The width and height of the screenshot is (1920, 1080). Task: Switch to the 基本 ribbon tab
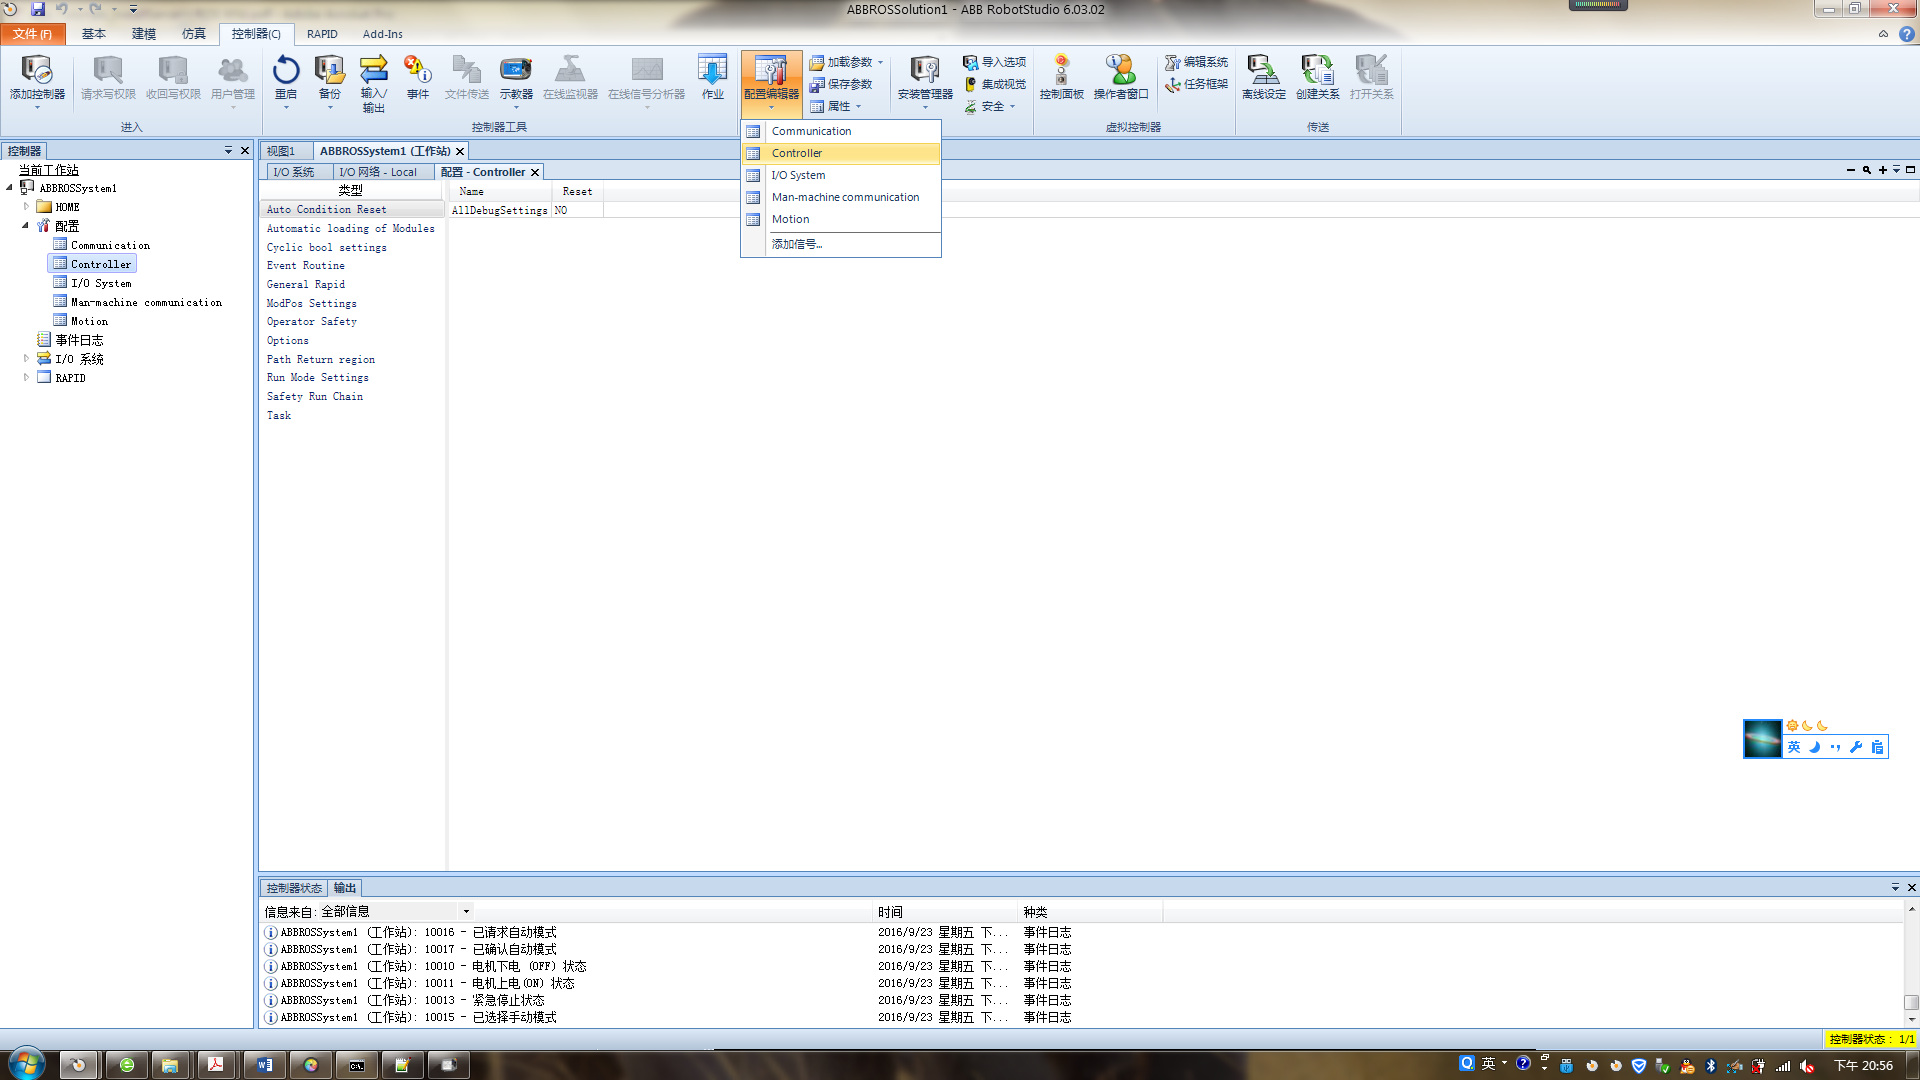pyautogui.click(x=94, y=34)
